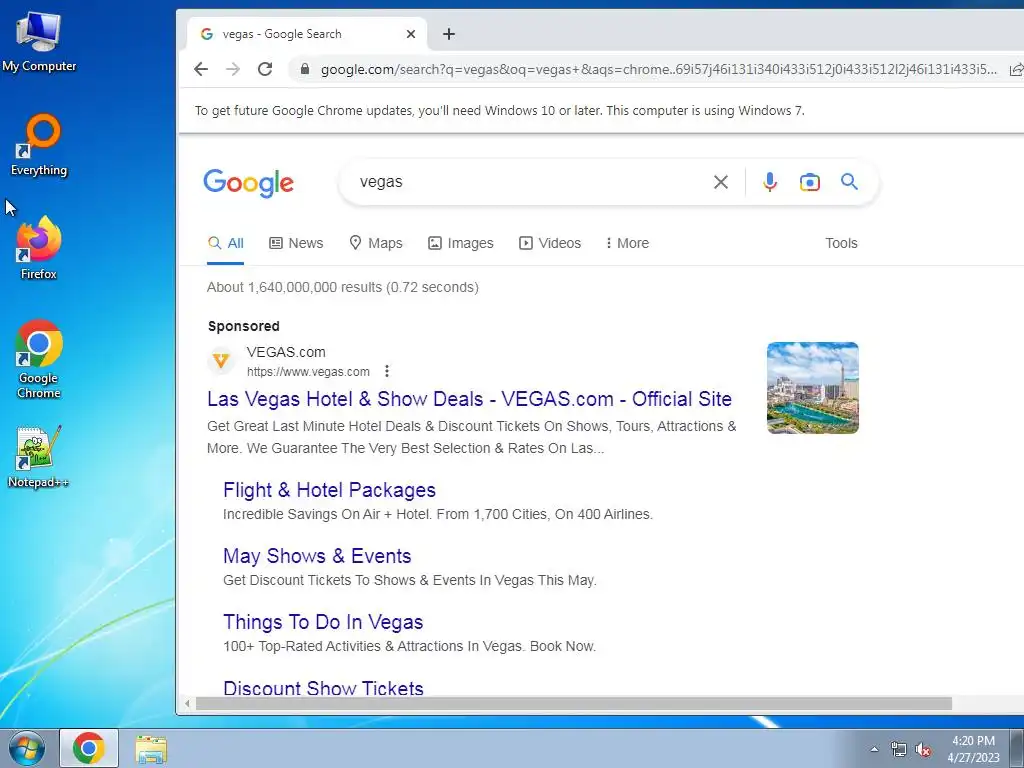Click the muted volume tray icon
Image resolution: width=1024 pixels, height=768 pixels.
point(923,750)
